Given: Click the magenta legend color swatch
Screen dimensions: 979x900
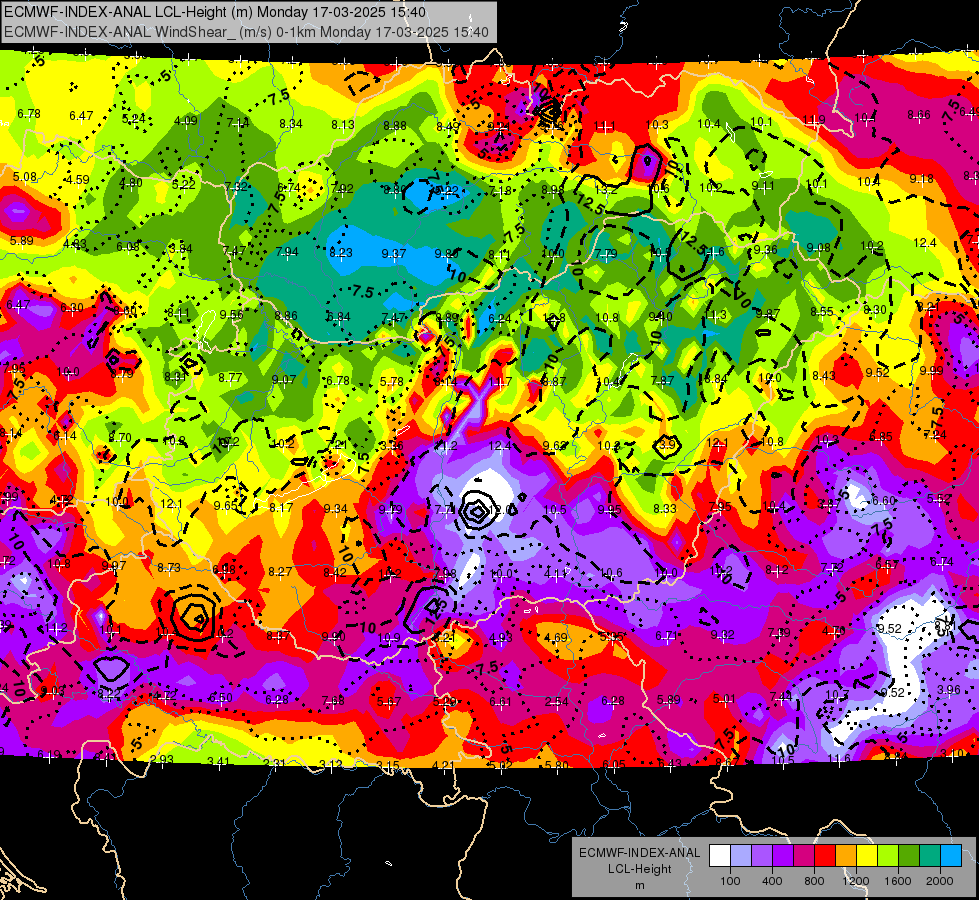Looking at the screenshot, I should (x=804, y=855).
